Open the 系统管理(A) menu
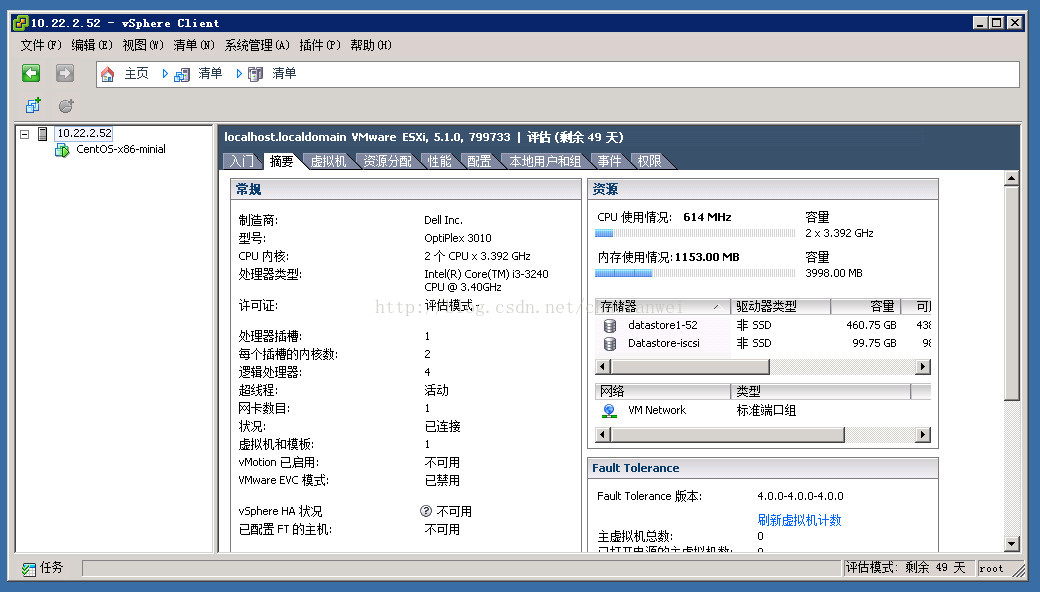Screen dimensions: 1040x592 257,45
